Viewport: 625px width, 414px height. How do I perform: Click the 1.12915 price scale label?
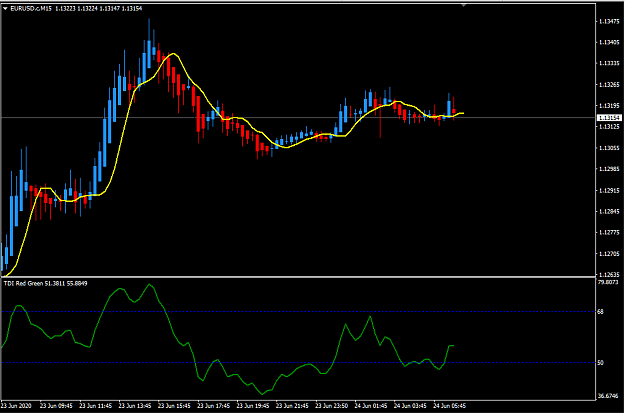[x=609, y=190]
